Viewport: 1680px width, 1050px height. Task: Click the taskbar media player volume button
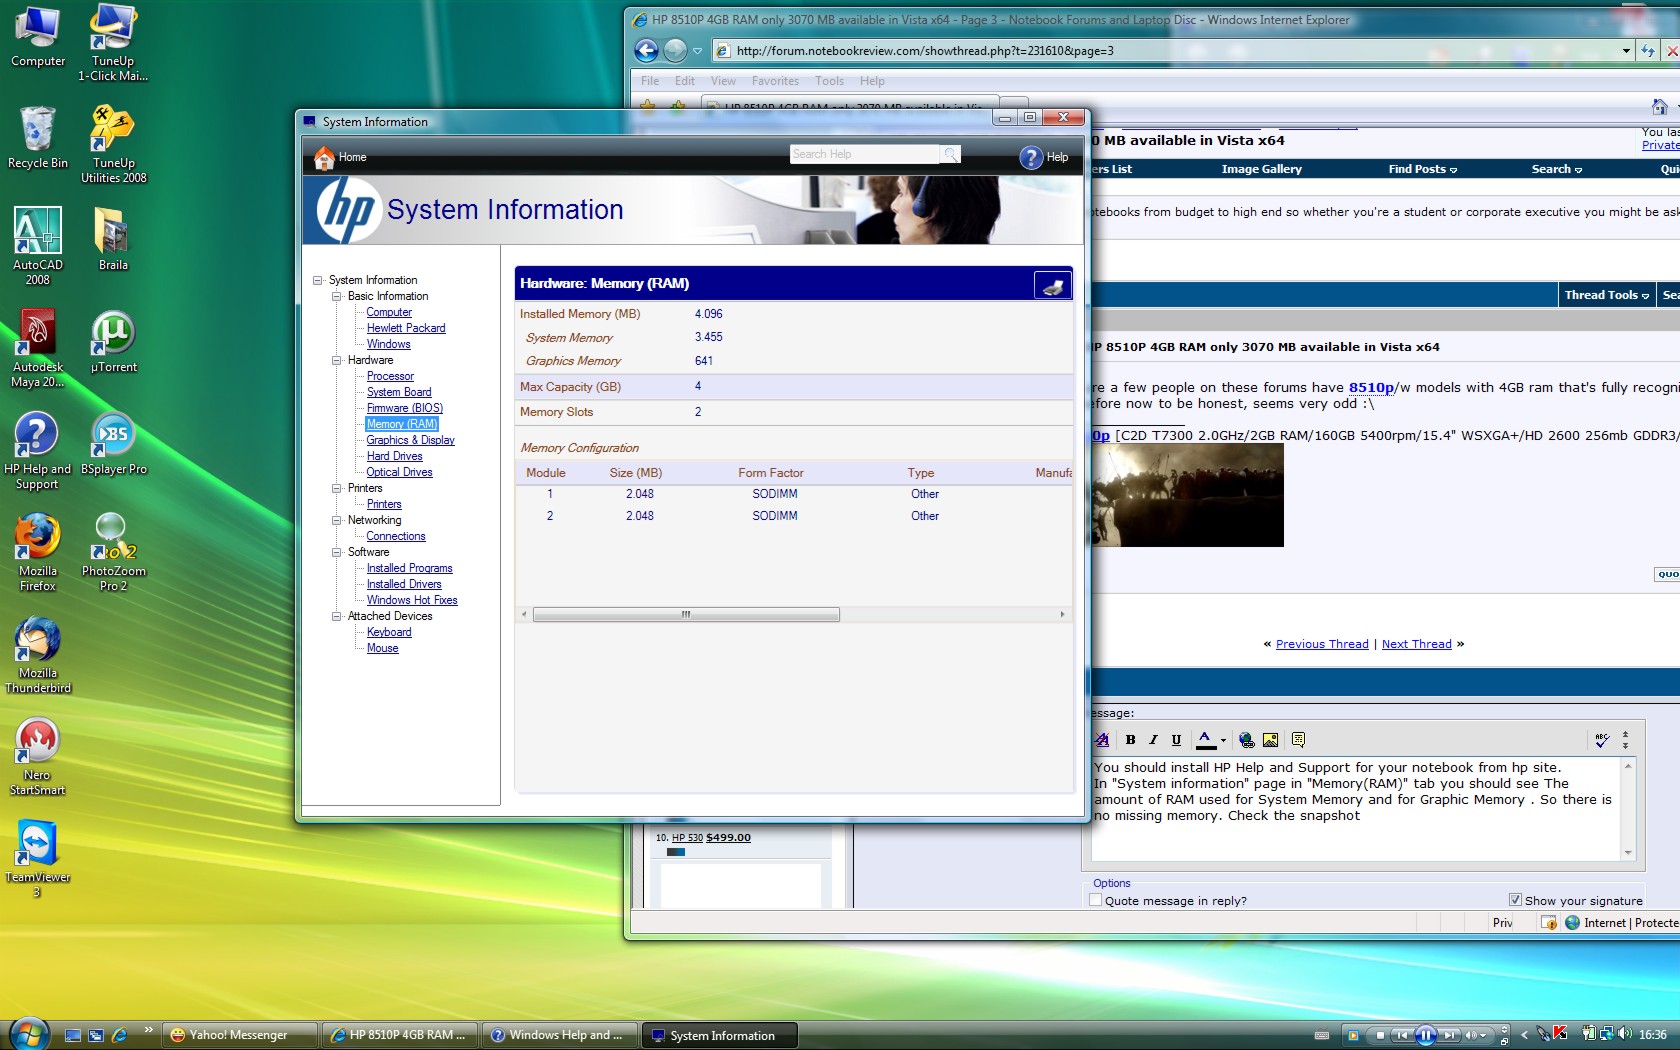click(x=1473, y=1035)
